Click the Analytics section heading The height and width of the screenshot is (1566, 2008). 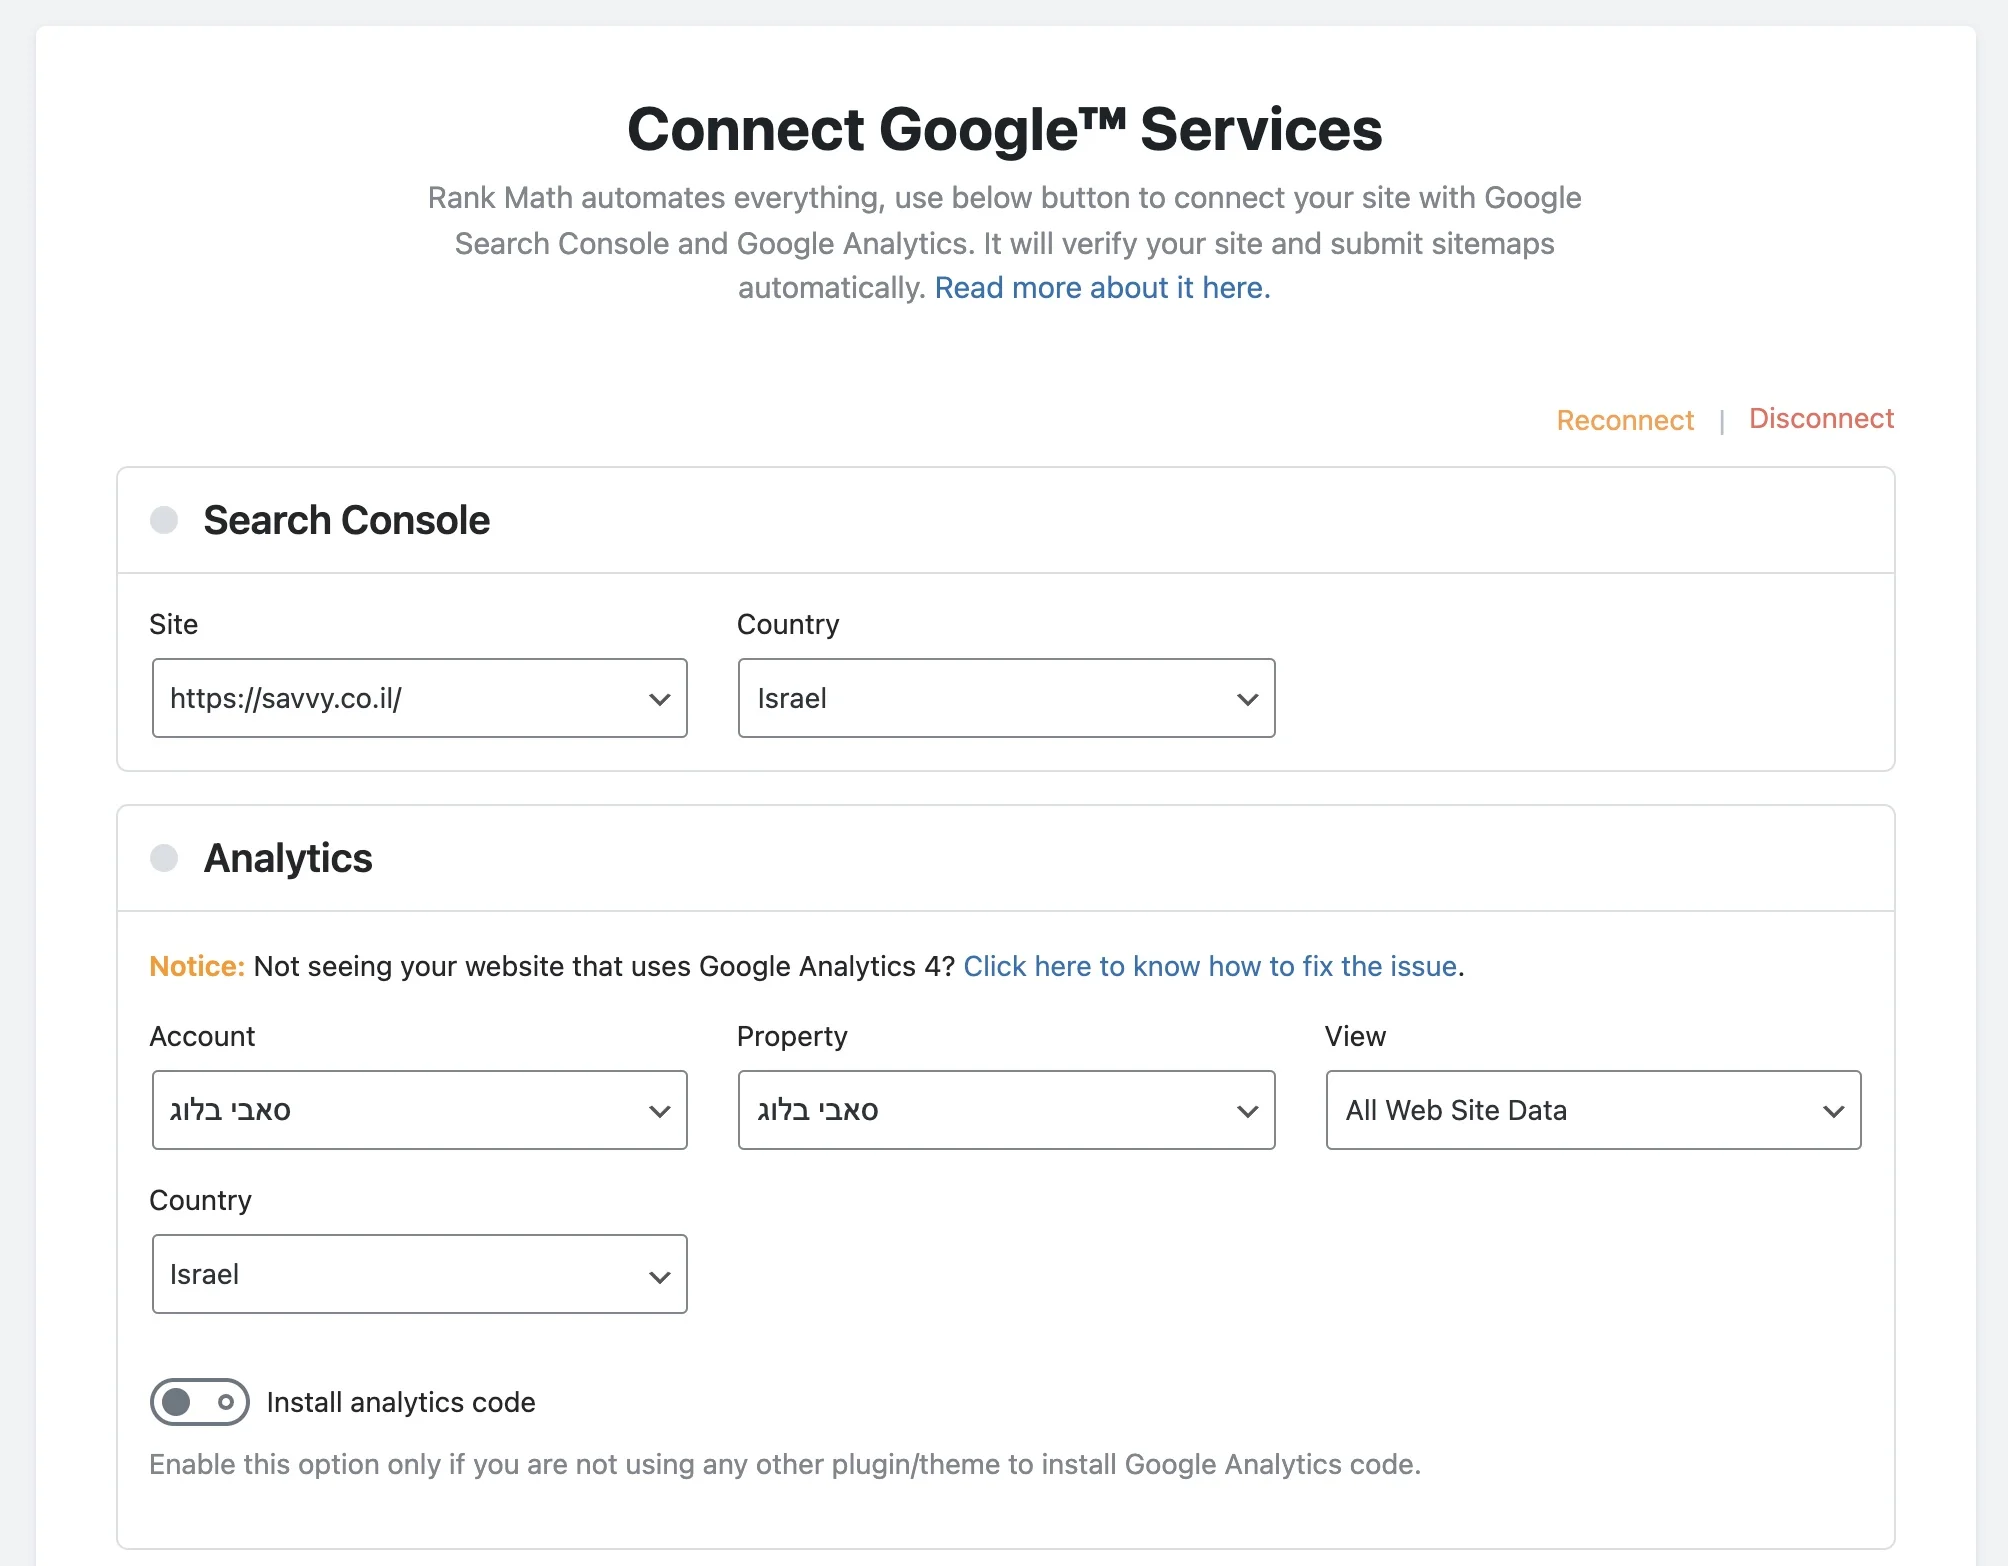288,858
